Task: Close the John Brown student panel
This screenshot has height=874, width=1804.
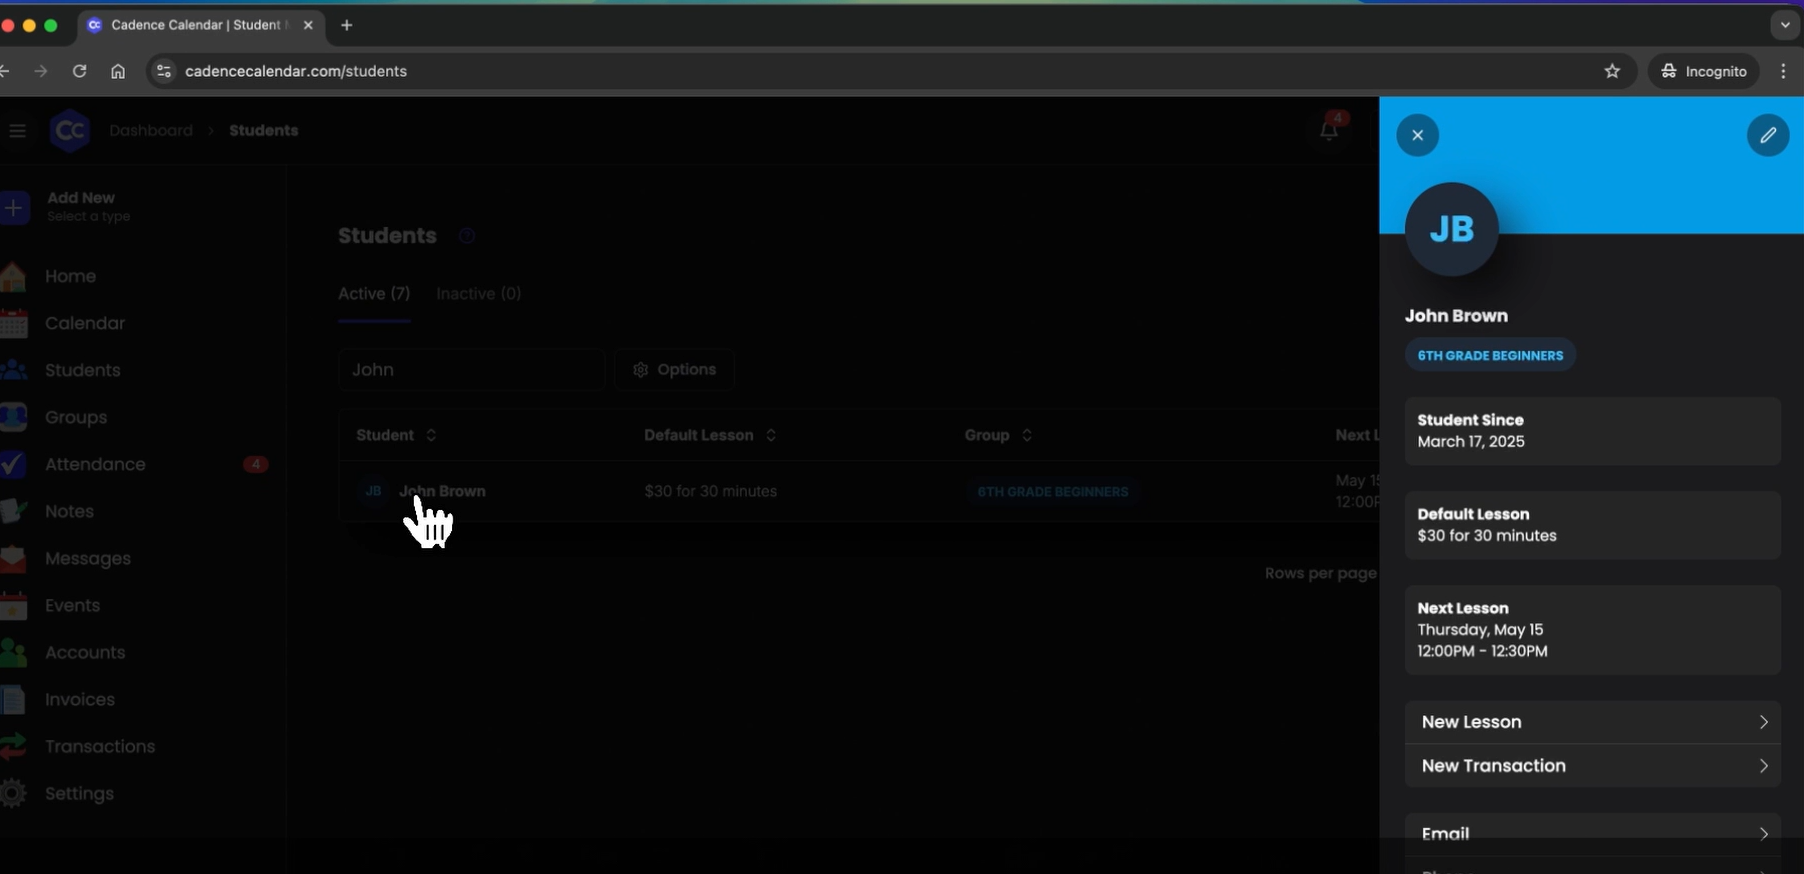Action: 1417,135
